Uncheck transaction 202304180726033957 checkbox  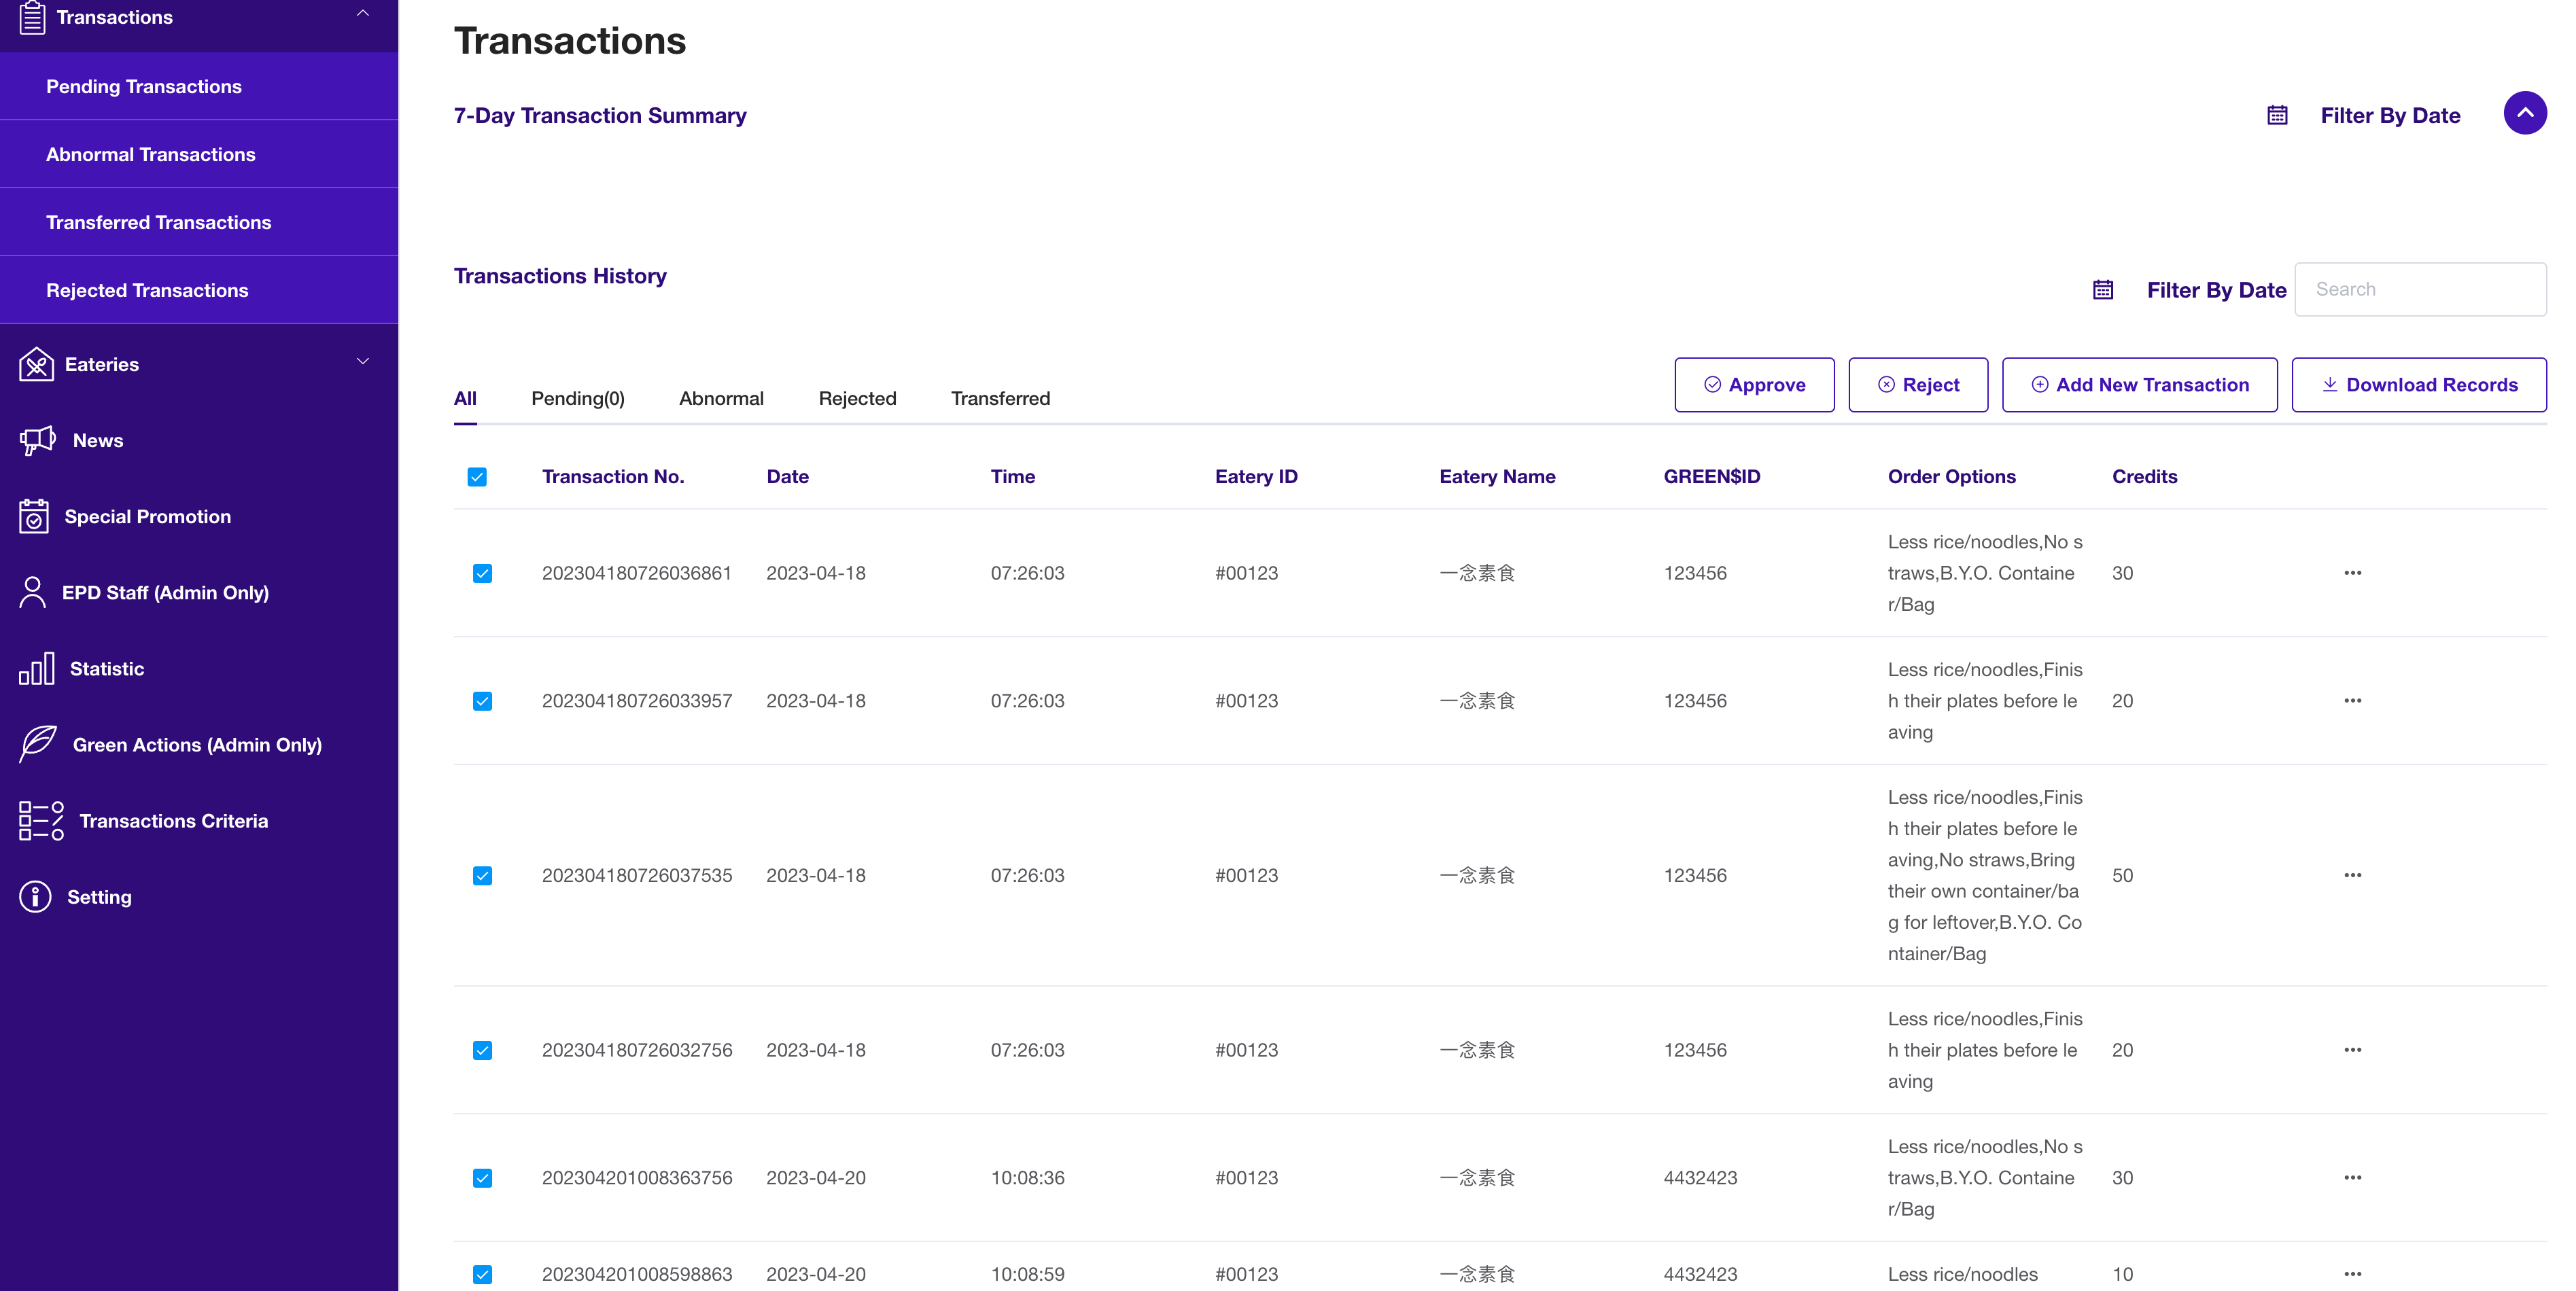coord(482,701)
